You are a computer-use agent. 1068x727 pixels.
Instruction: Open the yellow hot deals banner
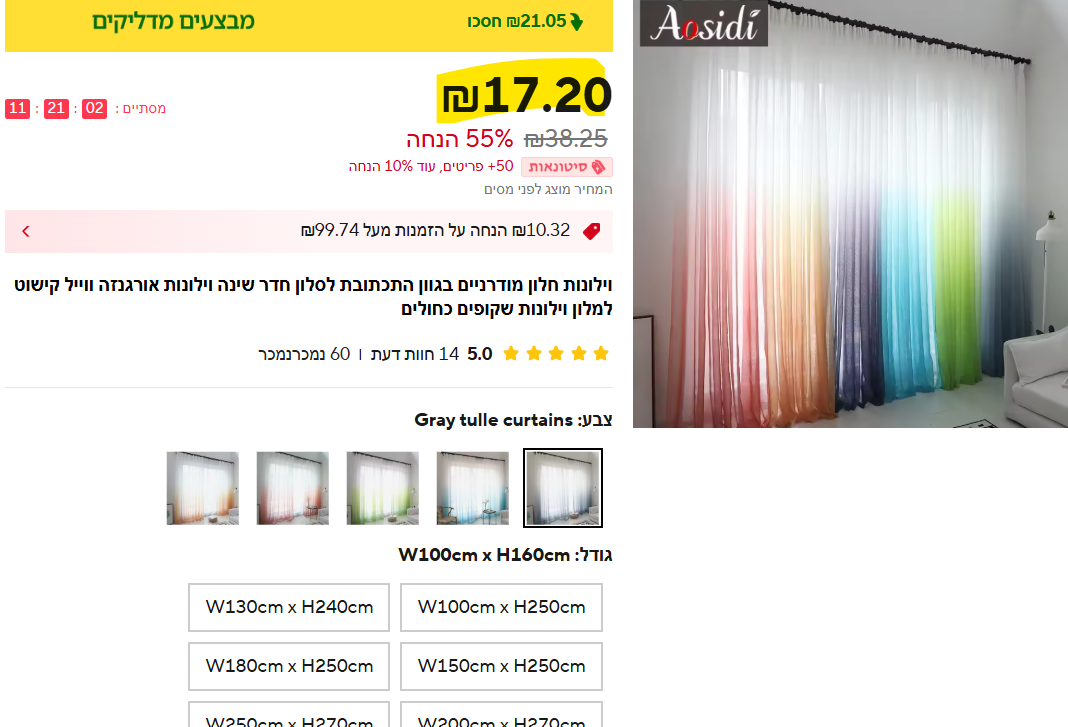point(309,25)
